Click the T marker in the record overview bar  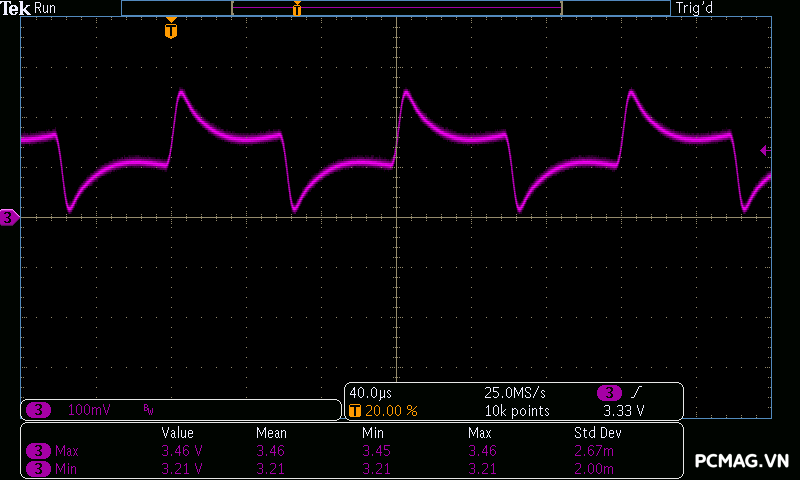pyautogui.click(x=297, y=9)
